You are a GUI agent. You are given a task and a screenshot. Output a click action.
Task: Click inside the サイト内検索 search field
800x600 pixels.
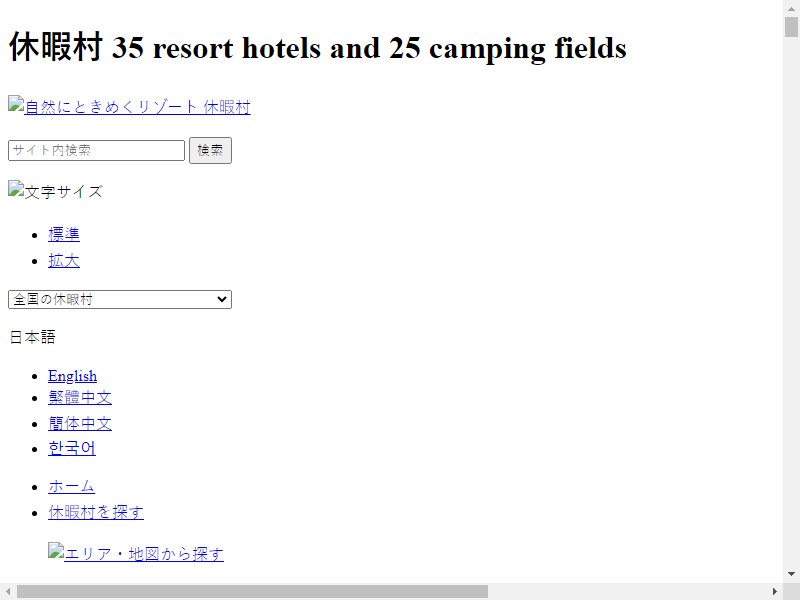pyautogui.click(x=96, y=151)
